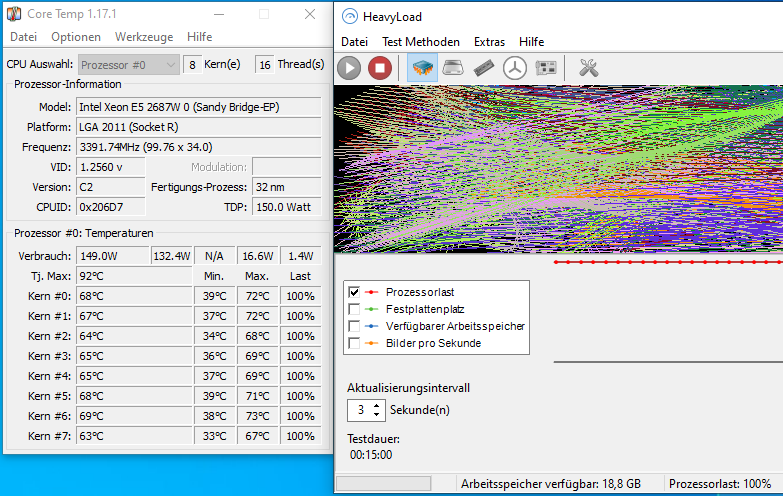Image resolution: width=783 pixels, height=496 pixels.
Task: Click the CPUID value 0x206D7
Action: [x=111, y=207]
